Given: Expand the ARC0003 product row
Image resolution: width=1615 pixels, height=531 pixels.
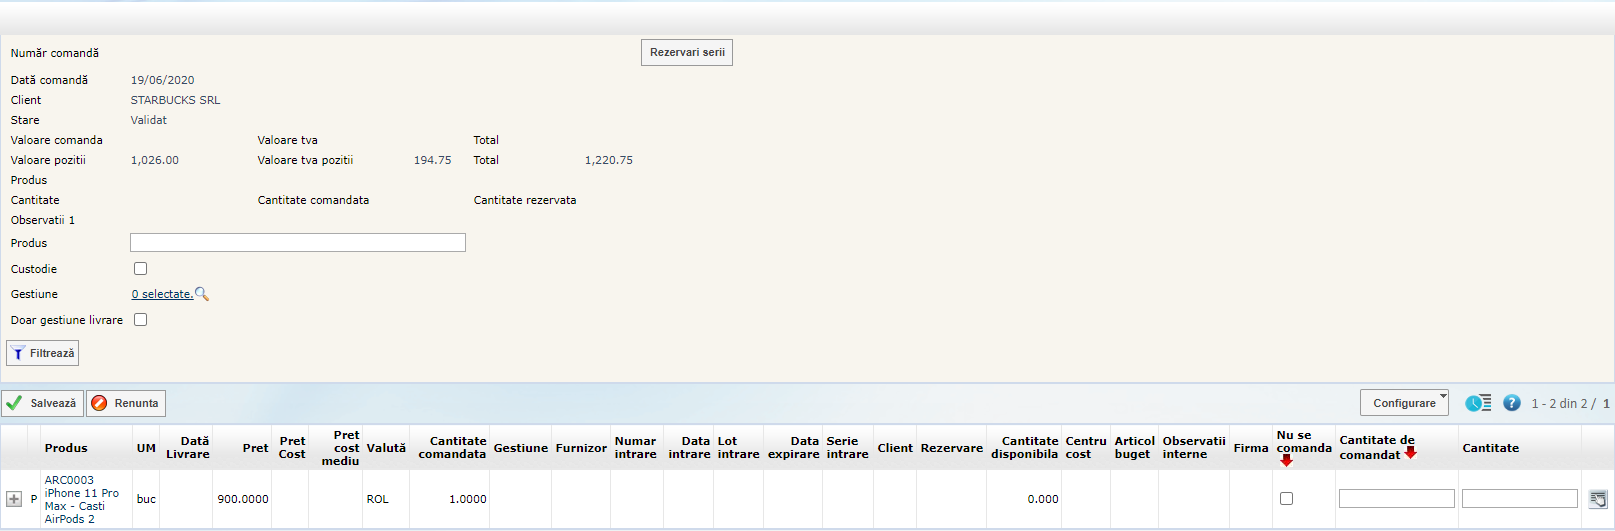Looking at the screenshot, I should pyautogui.click(x=14, y=499).
